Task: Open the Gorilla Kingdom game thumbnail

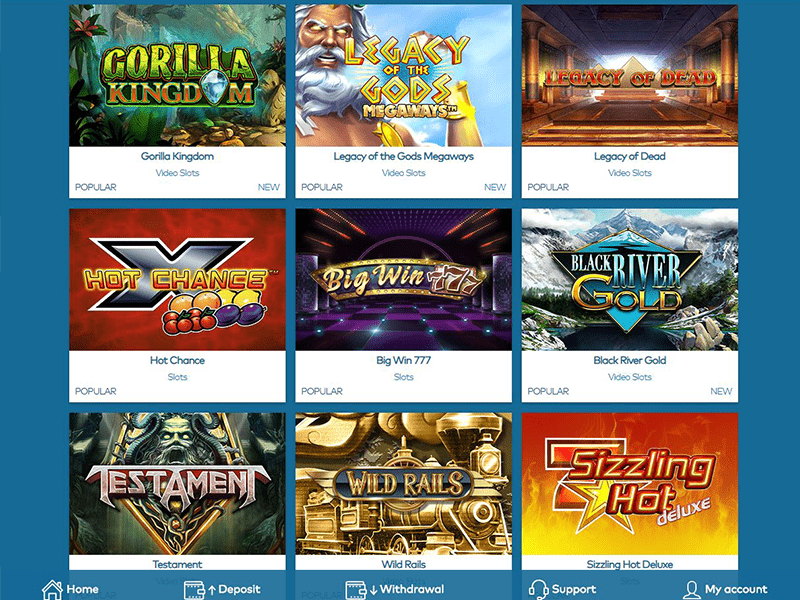Action: click(178, 76)
